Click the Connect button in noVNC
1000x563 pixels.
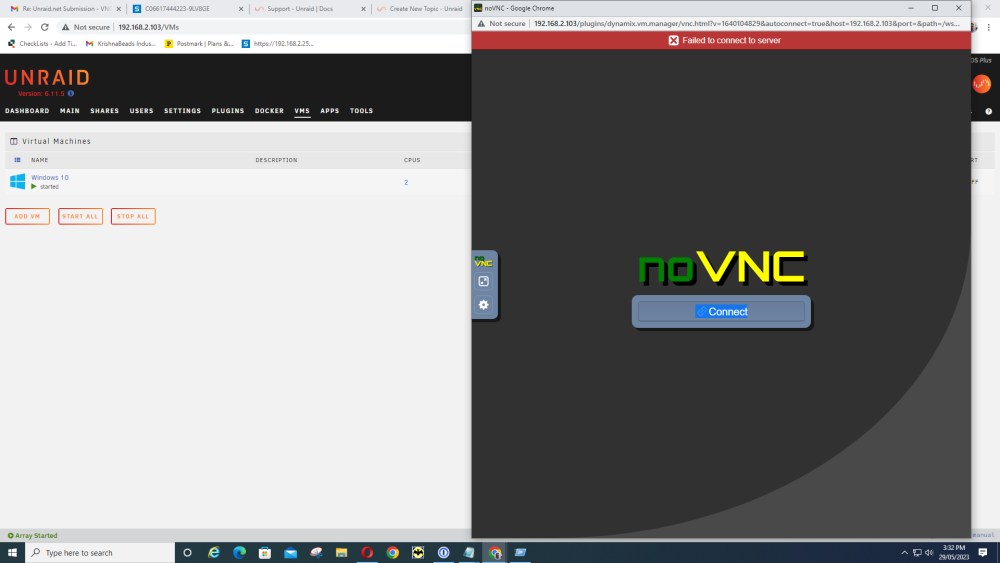721,312
